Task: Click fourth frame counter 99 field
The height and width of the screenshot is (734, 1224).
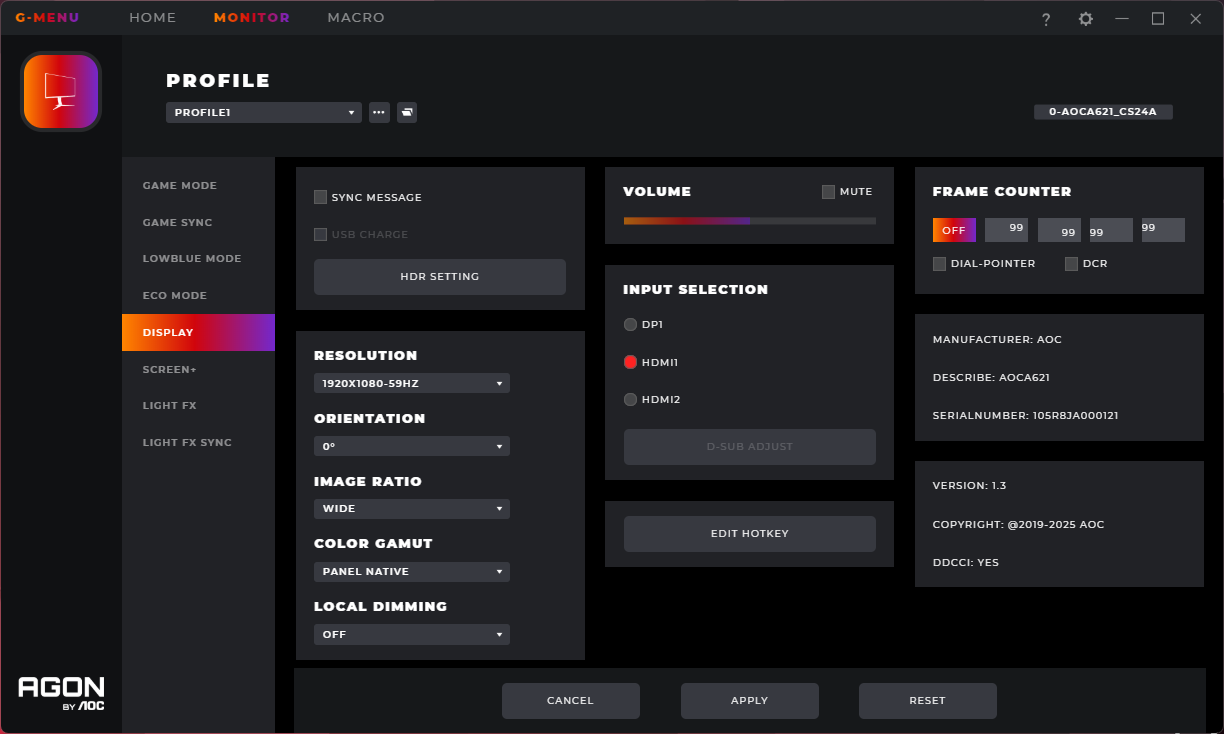Action: [x=1163, y=230]
